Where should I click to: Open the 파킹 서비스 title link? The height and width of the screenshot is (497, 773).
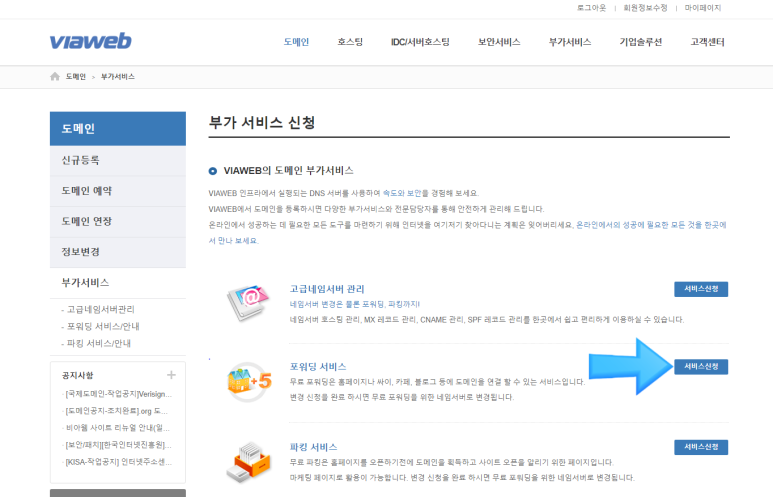(314, 447)
